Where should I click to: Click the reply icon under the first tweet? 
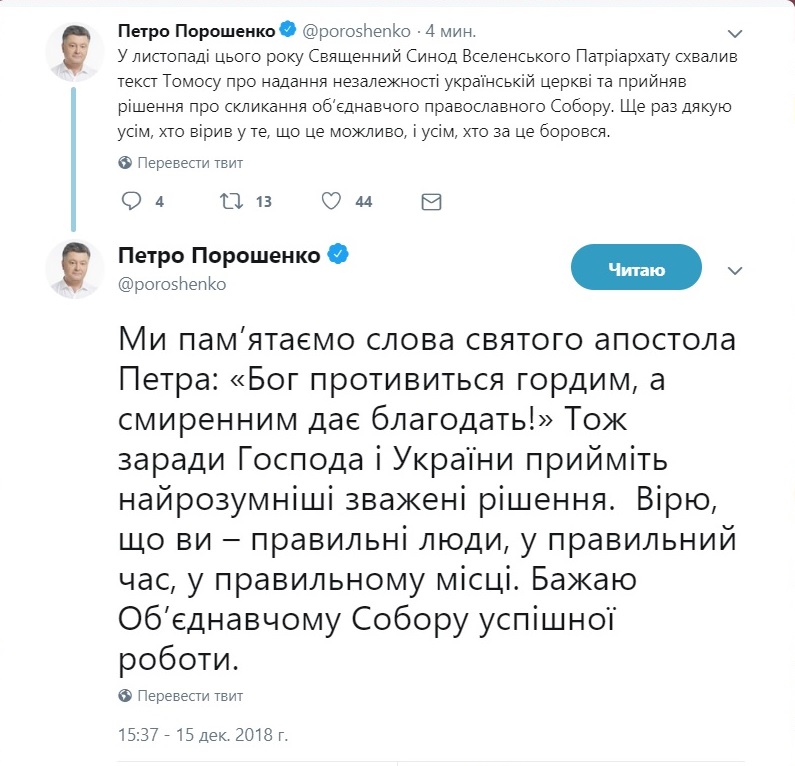tap(132, 201)
